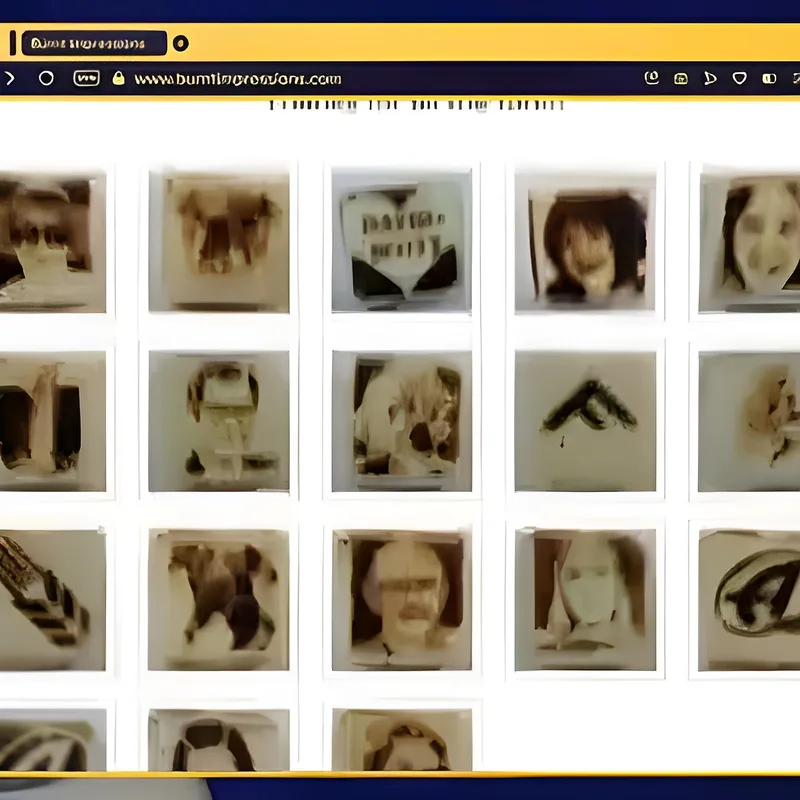The width and height of the screenshot is (800, 800).
Task: Click the split pill icon after the shield
Action: (x=769, y=79)
